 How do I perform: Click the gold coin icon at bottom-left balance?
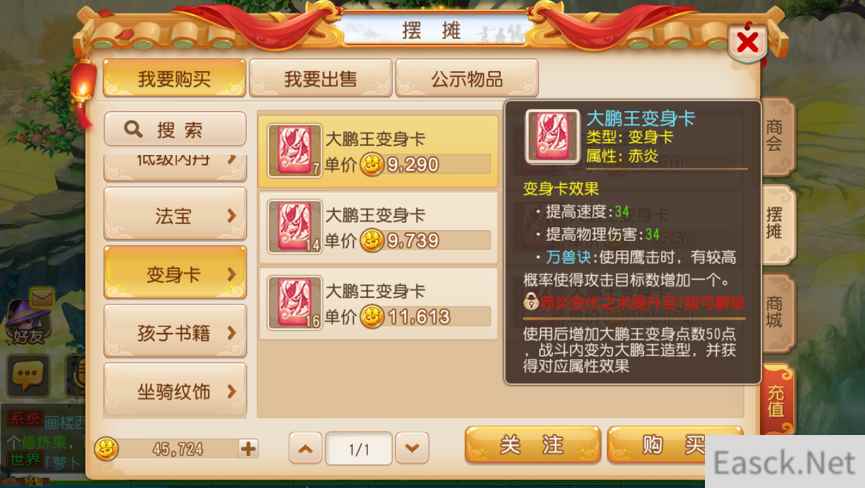coord(106,448)
